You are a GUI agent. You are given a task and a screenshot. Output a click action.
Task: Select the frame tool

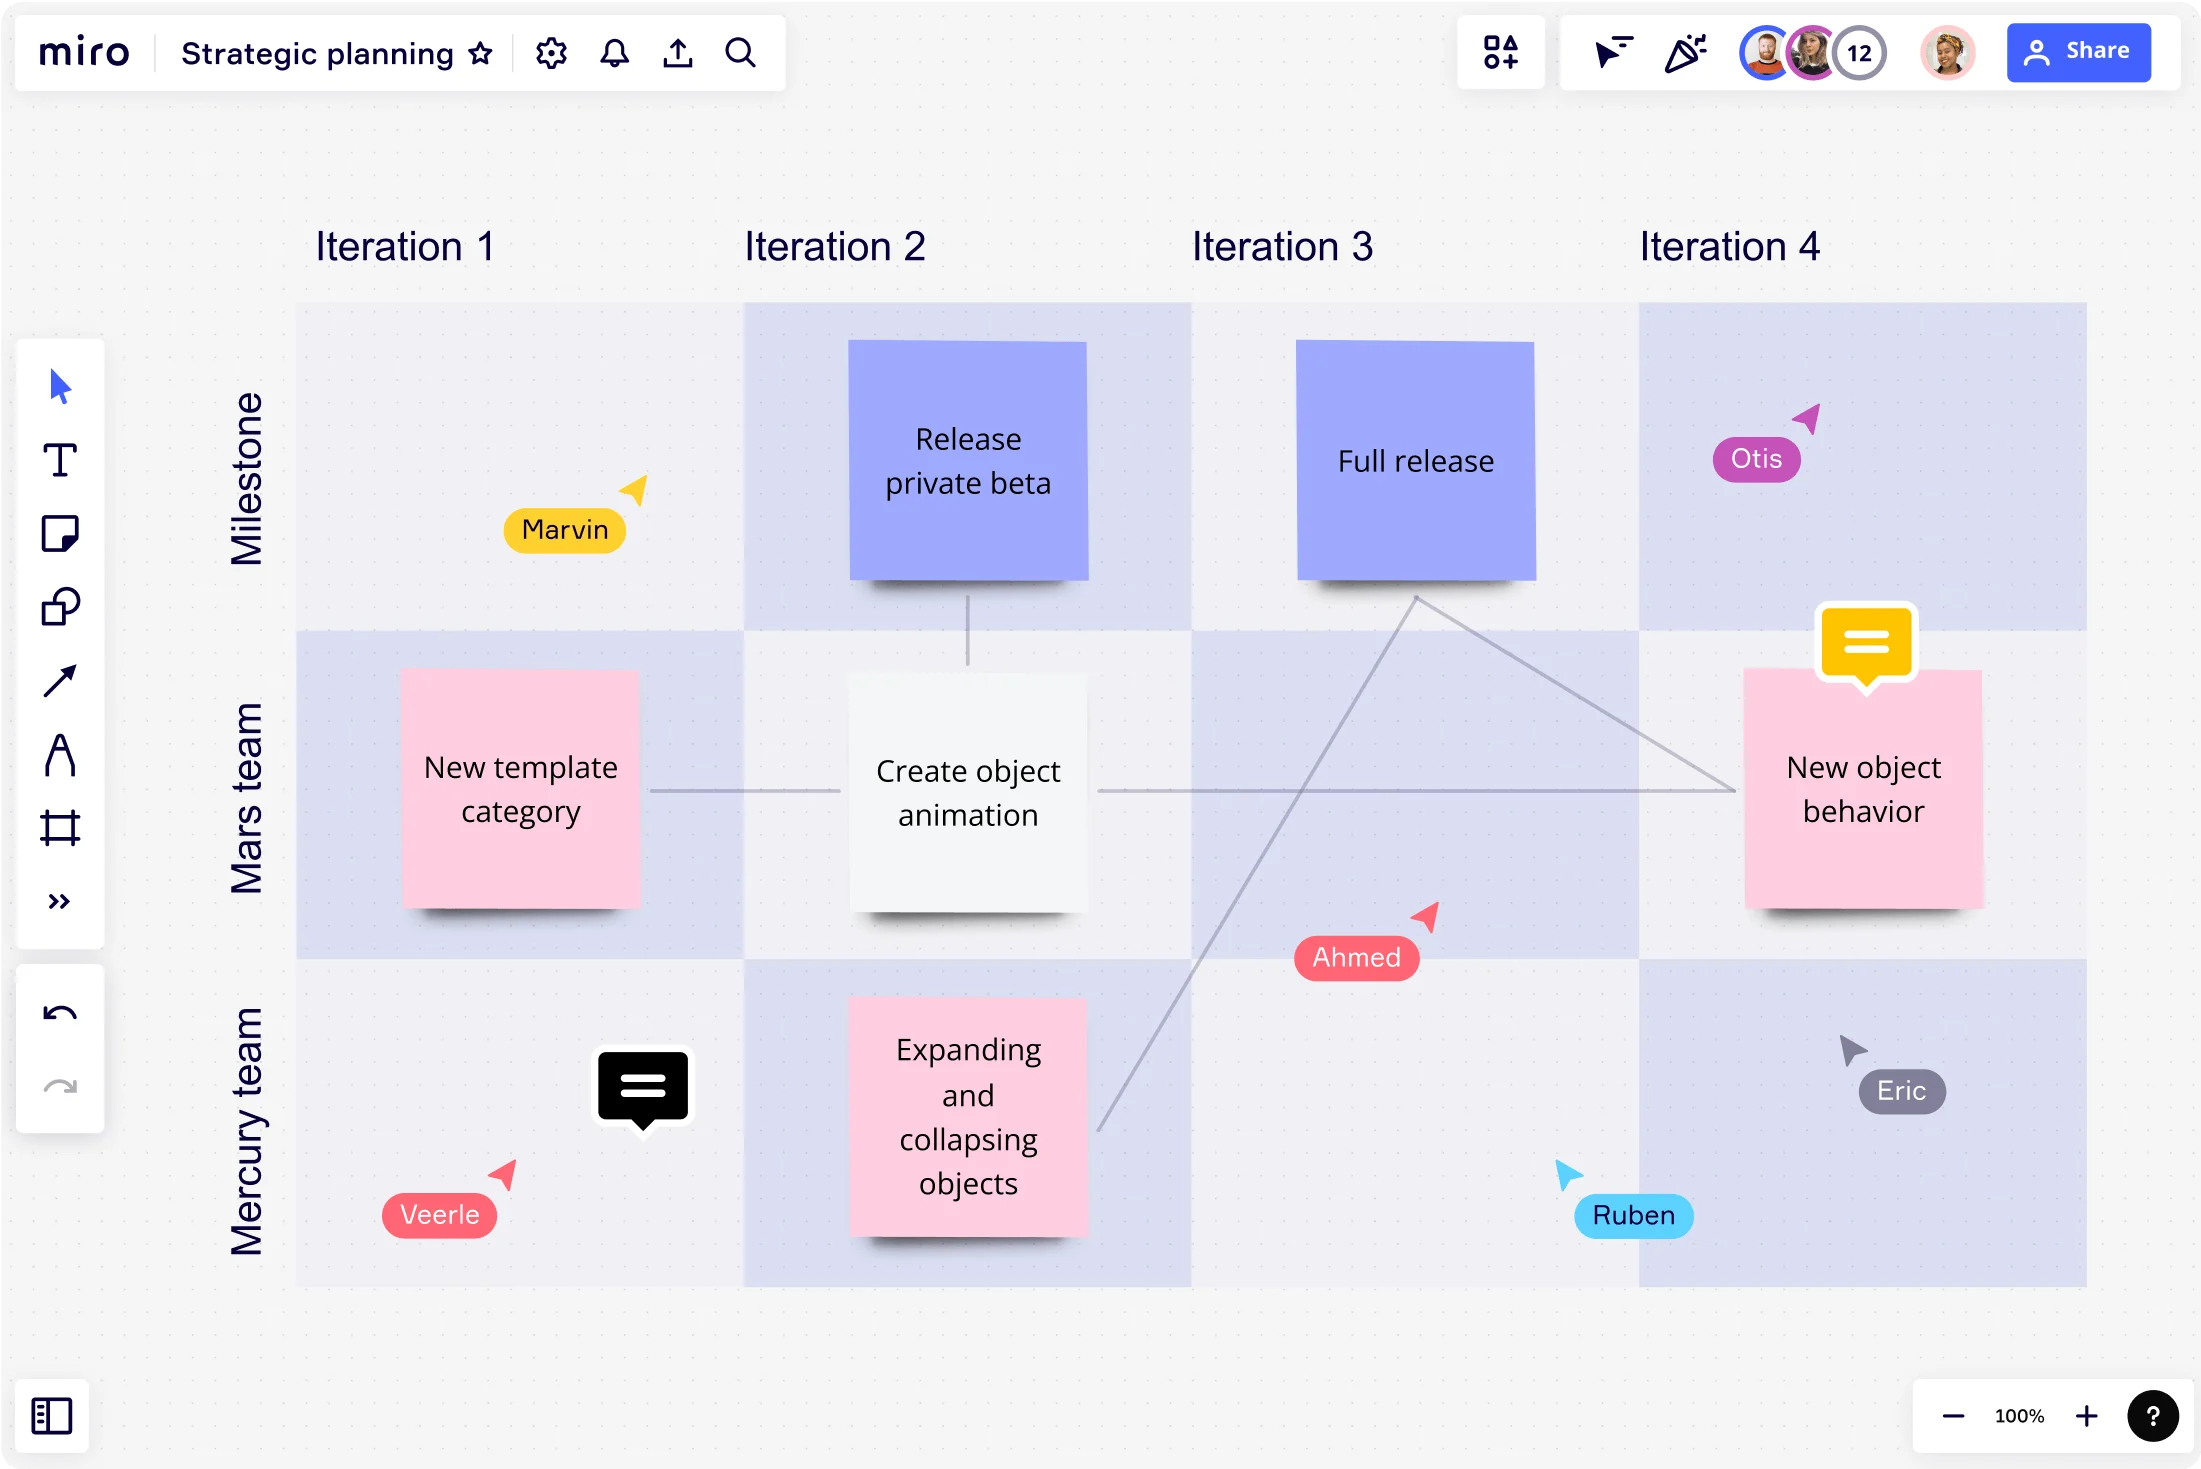pyautogui.click(x=59, y=823)
